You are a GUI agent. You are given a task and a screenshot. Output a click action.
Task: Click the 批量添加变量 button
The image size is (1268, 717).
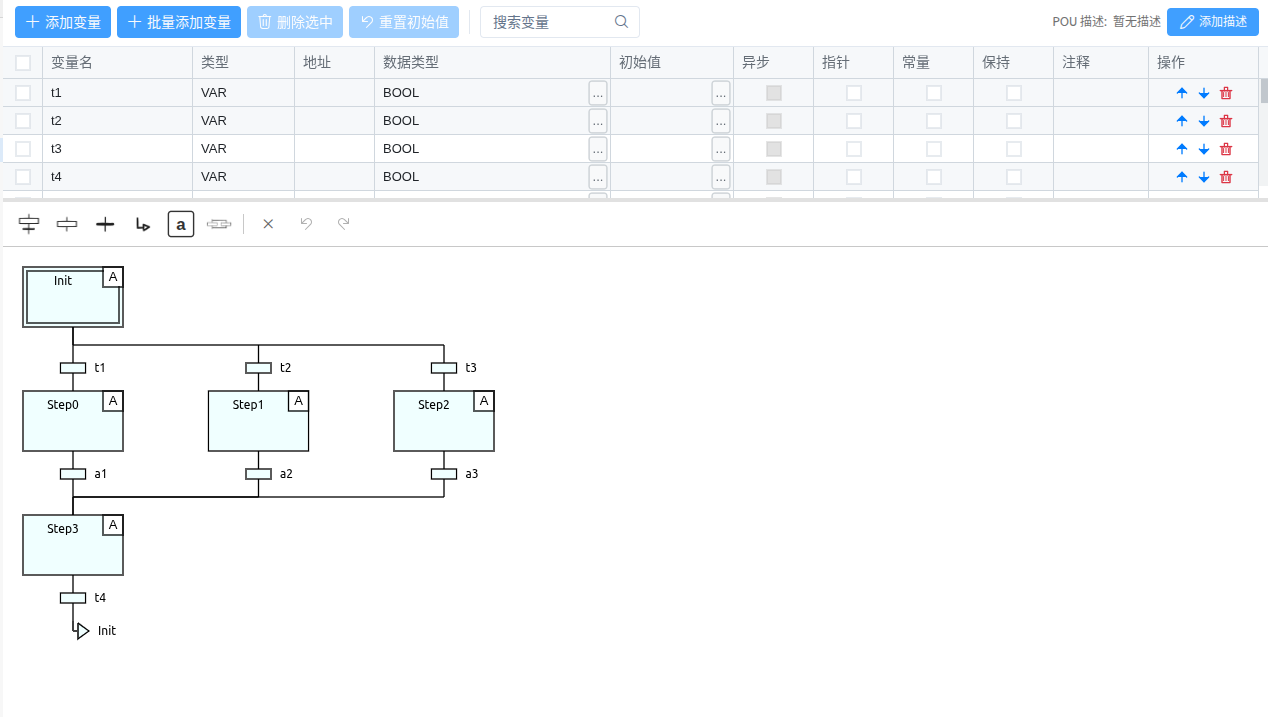[179, 22]
